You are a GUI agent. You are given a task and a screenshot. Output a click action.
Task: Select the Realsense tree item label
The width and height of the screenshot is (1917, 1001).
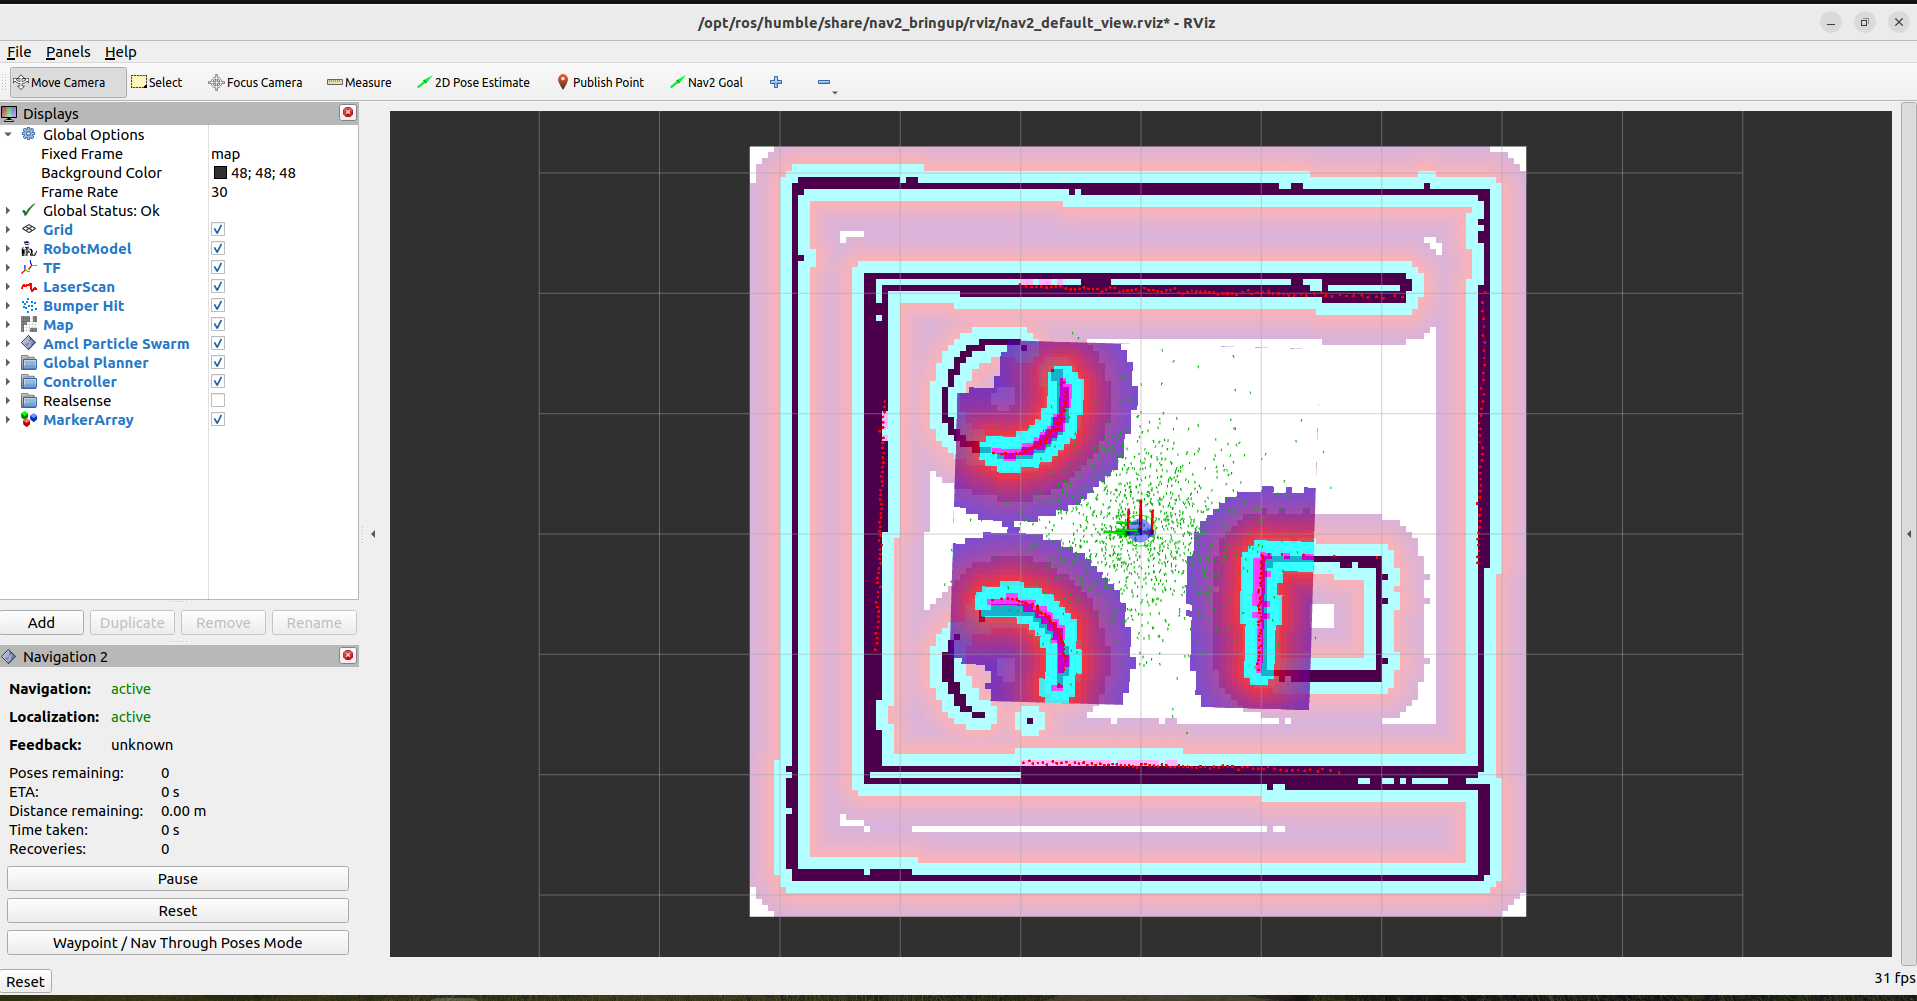(x=77, y=400)
